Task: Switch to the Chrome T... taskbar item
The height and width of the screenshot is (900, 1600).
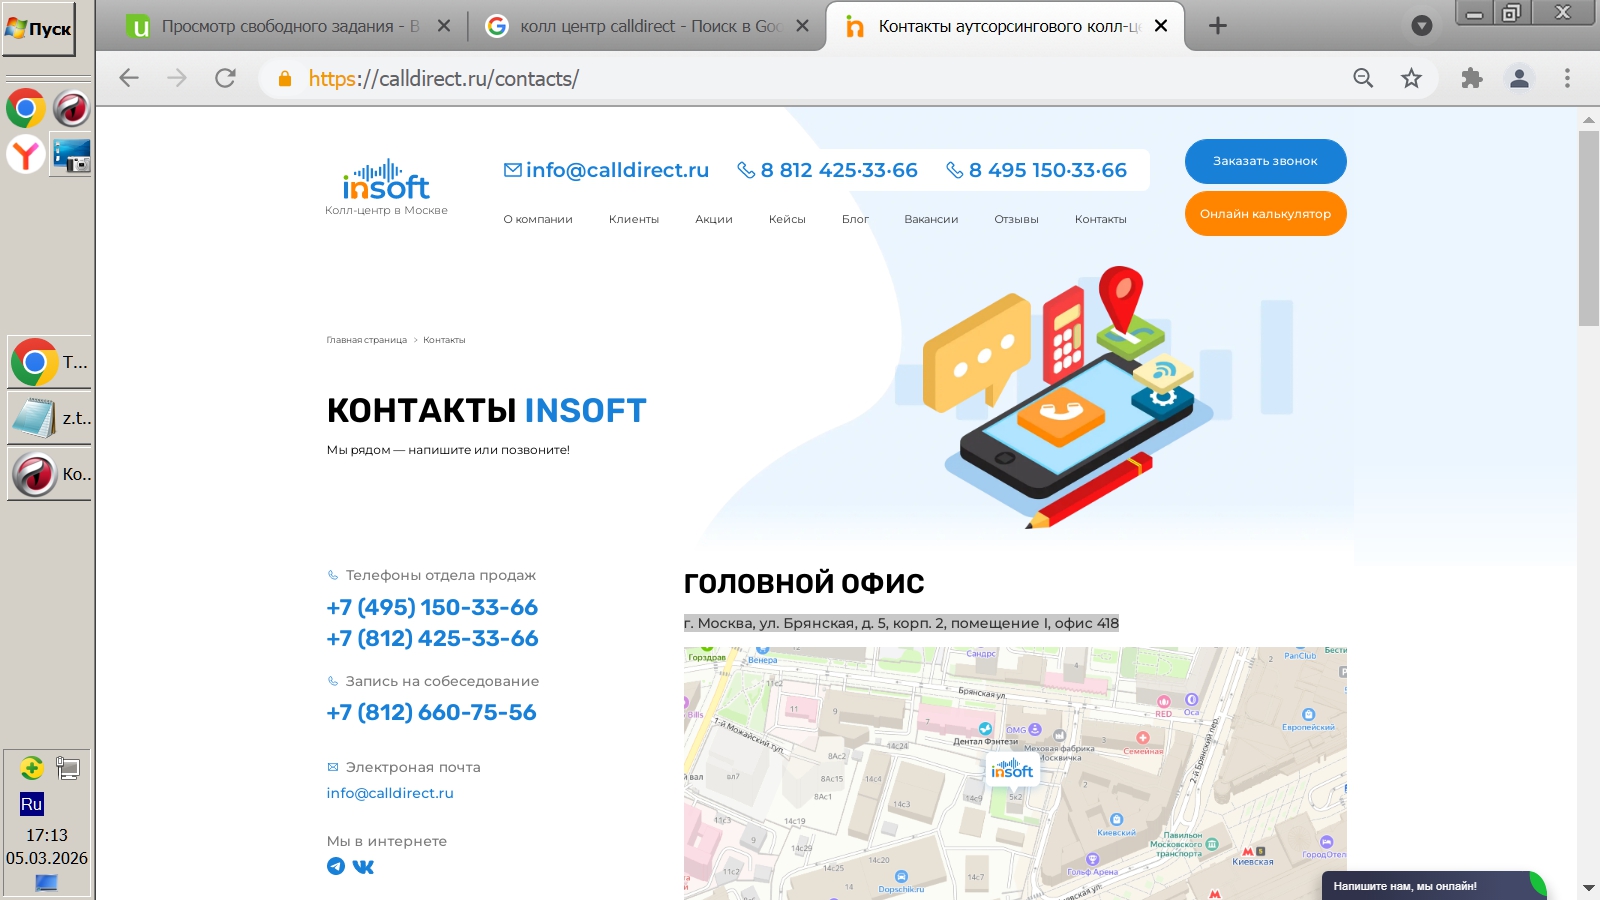Action: [x=49, y=362]
